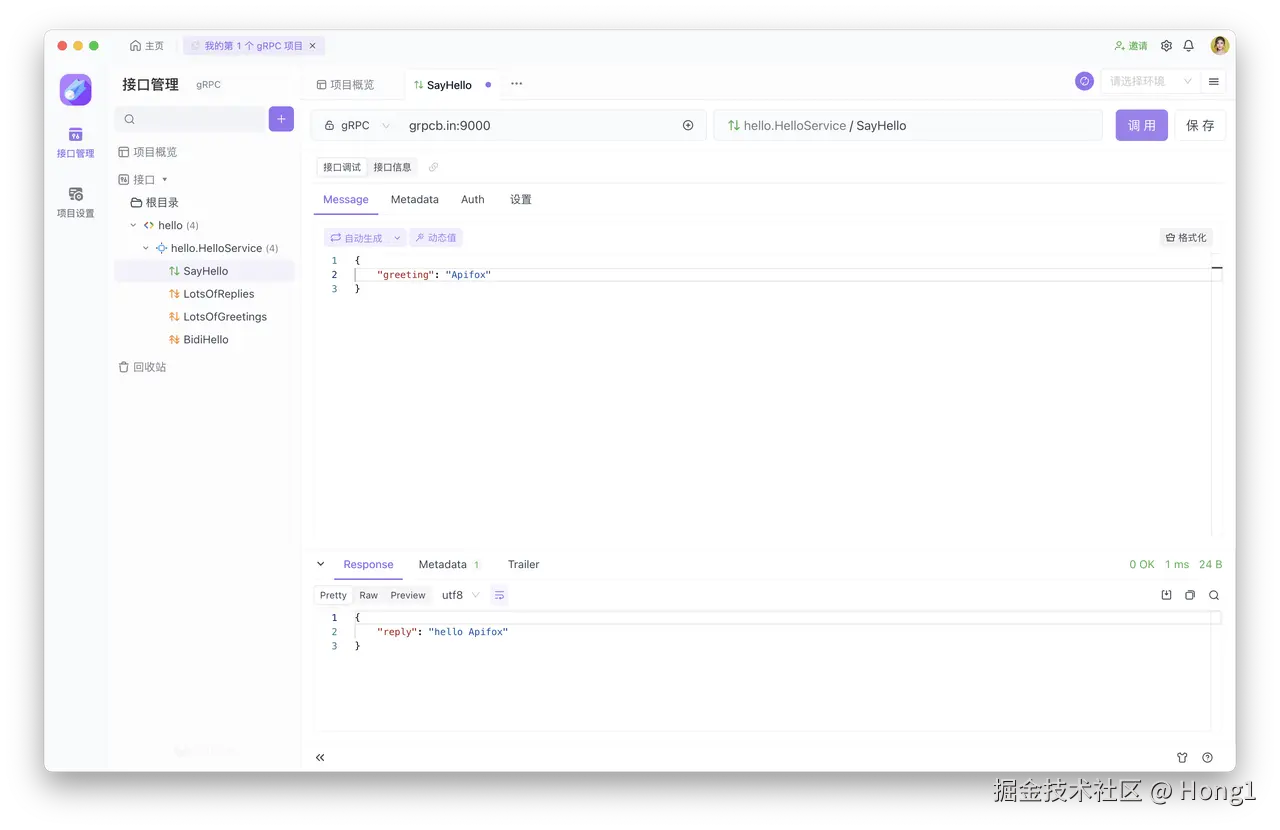
Task: Switch to 接口信息 mode
Action: coord(392,167)
